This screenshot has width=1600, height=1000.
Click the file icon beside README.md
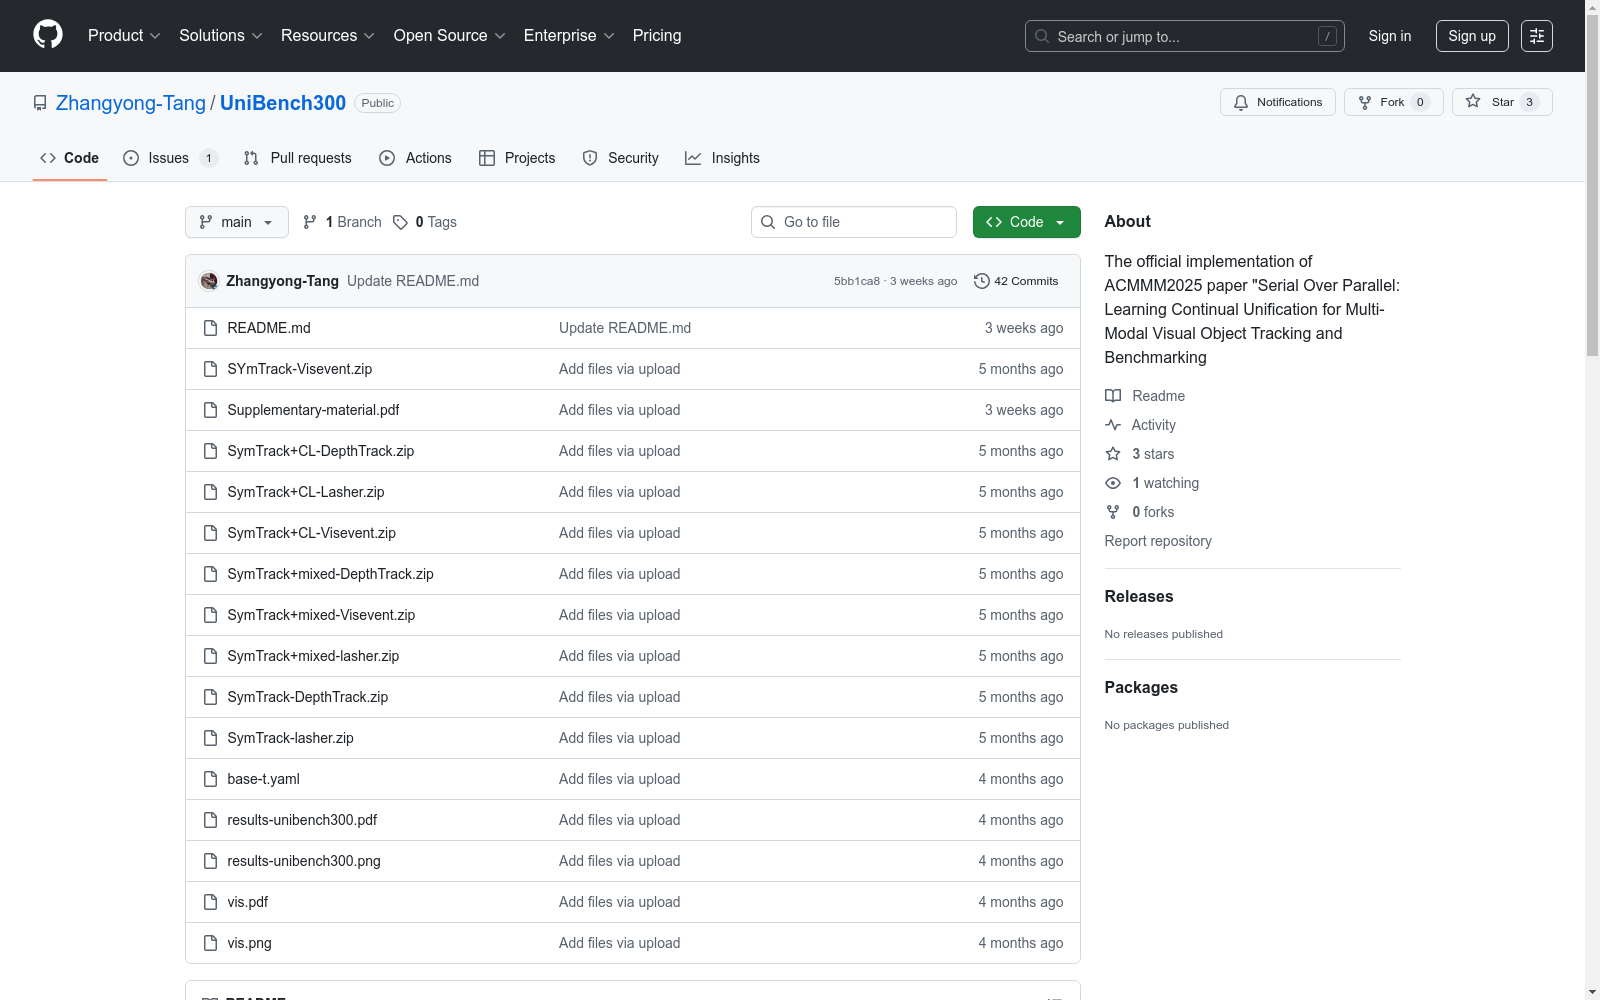pos(210,328)
